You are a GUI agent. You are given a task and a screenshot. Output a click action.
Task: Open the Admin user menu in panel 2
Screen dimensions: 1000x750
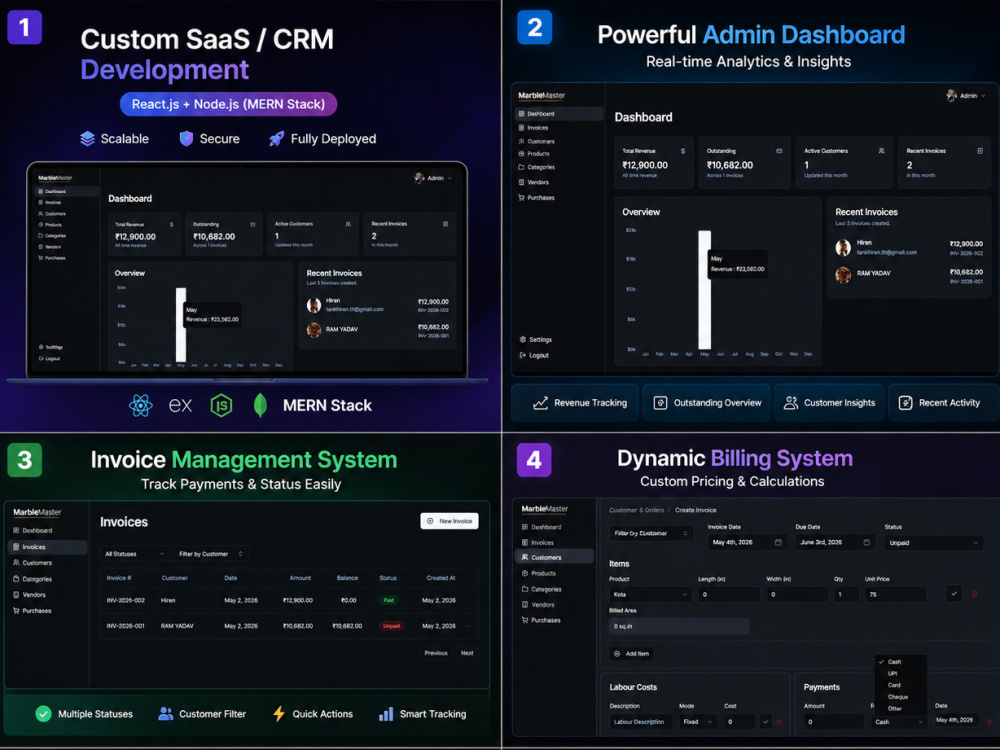pos(966,96)
